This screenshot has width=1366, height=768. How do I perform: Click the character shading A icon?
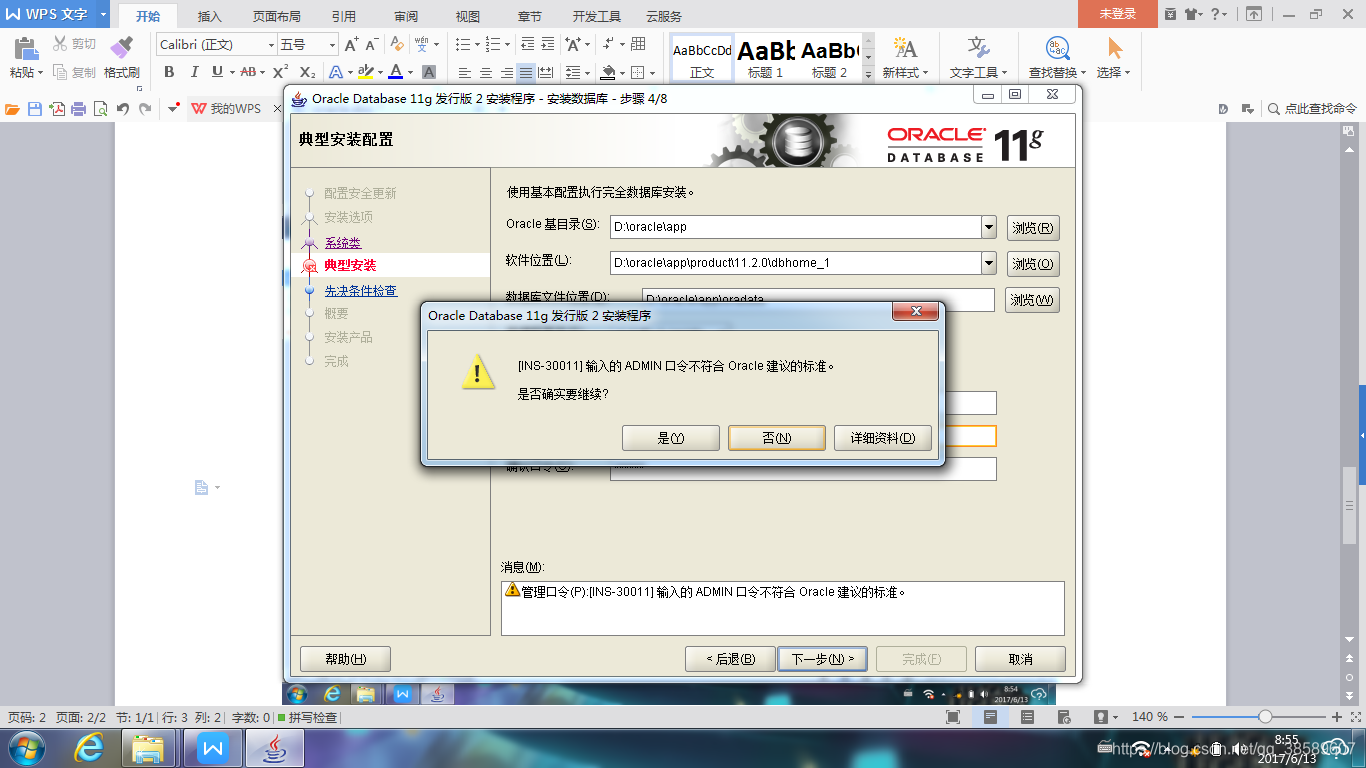(x=429, y=72)
